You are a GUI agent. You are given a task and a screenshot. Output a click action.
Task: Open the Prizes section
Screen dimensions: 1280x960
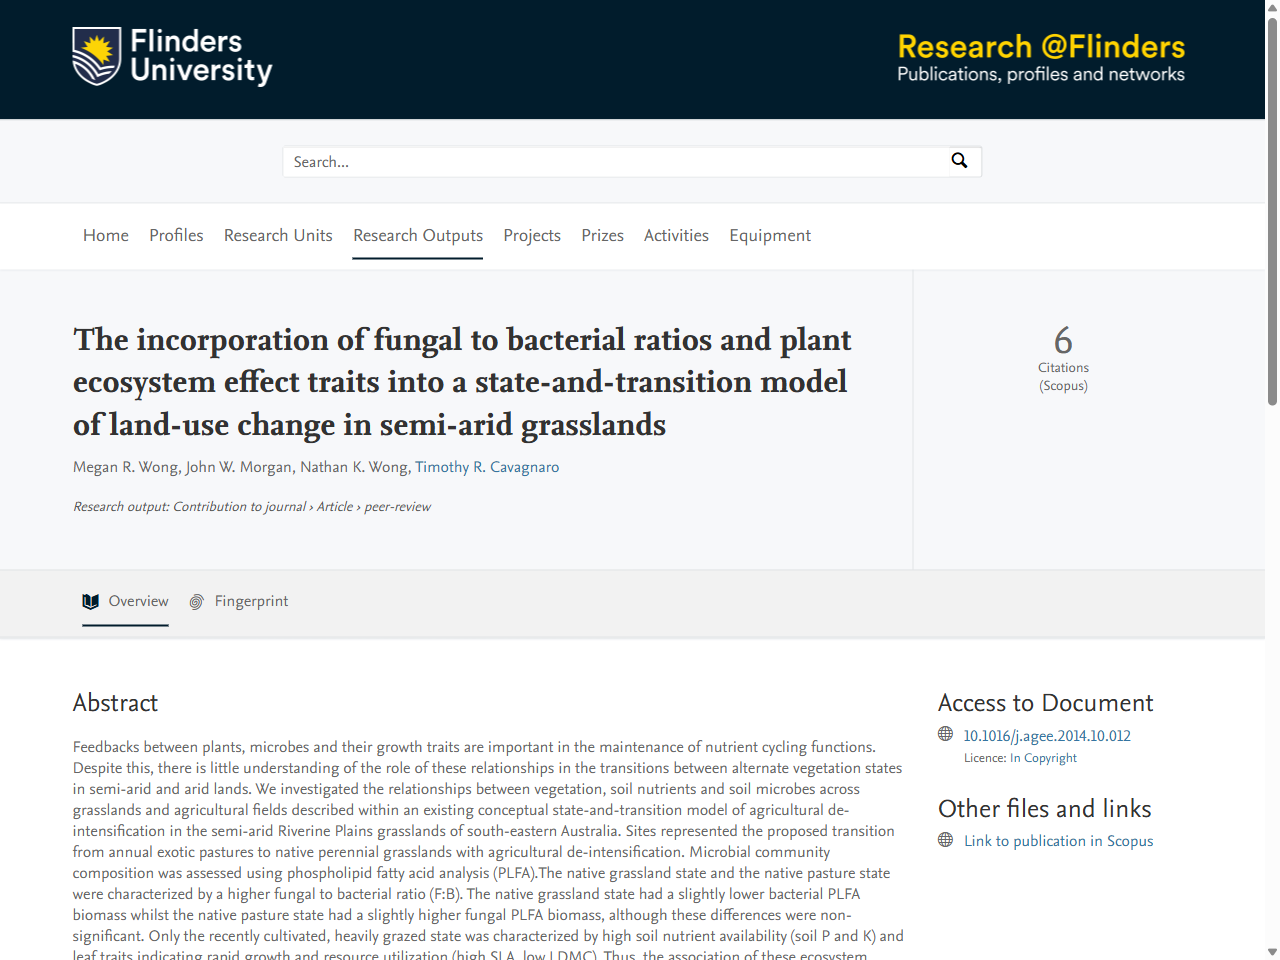pos(602,236)
